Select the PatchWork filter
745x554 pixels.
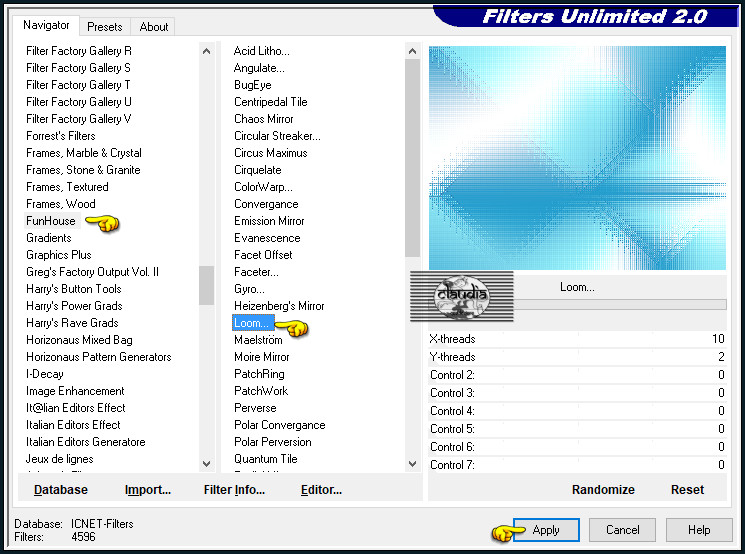pos(261,391)
